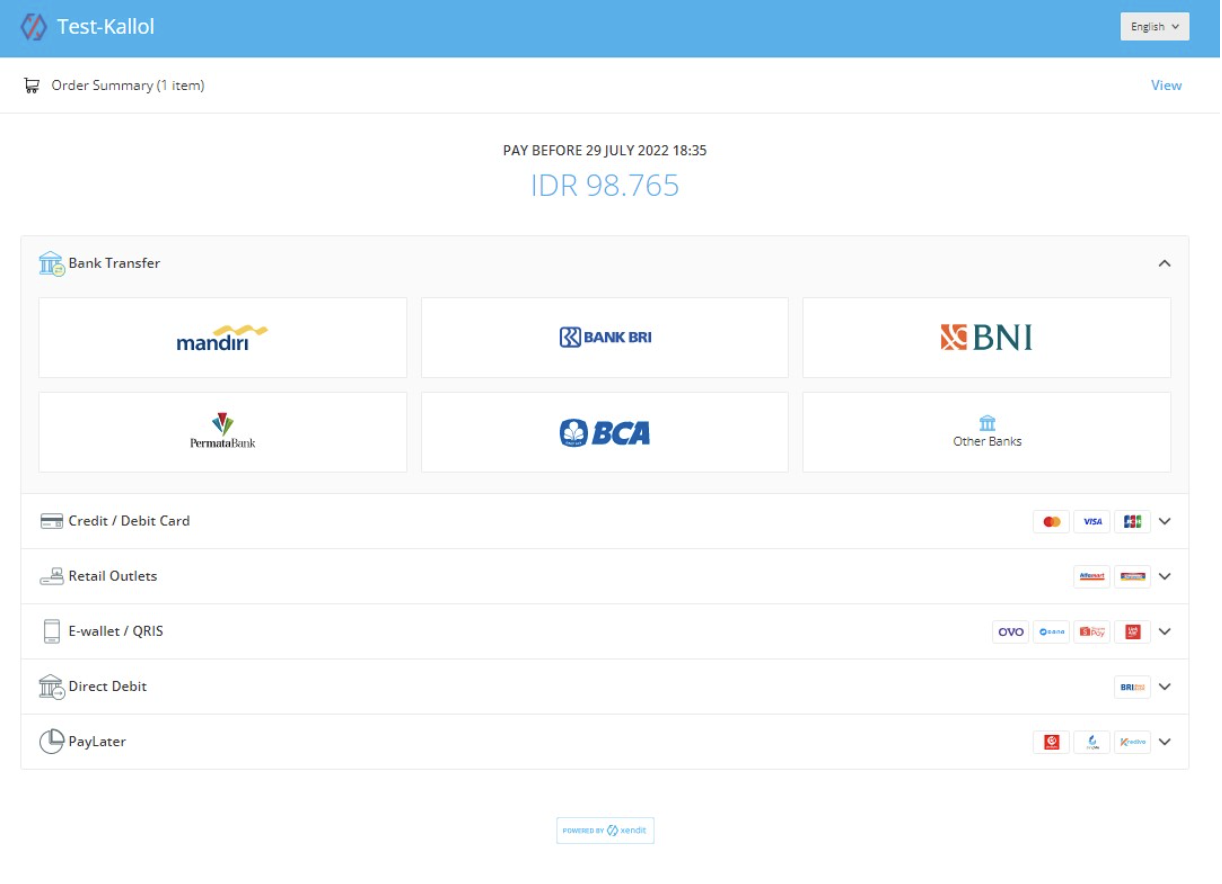Click the JCB logo
The height and width of the screenshot is (884, 1222).
1132,521
